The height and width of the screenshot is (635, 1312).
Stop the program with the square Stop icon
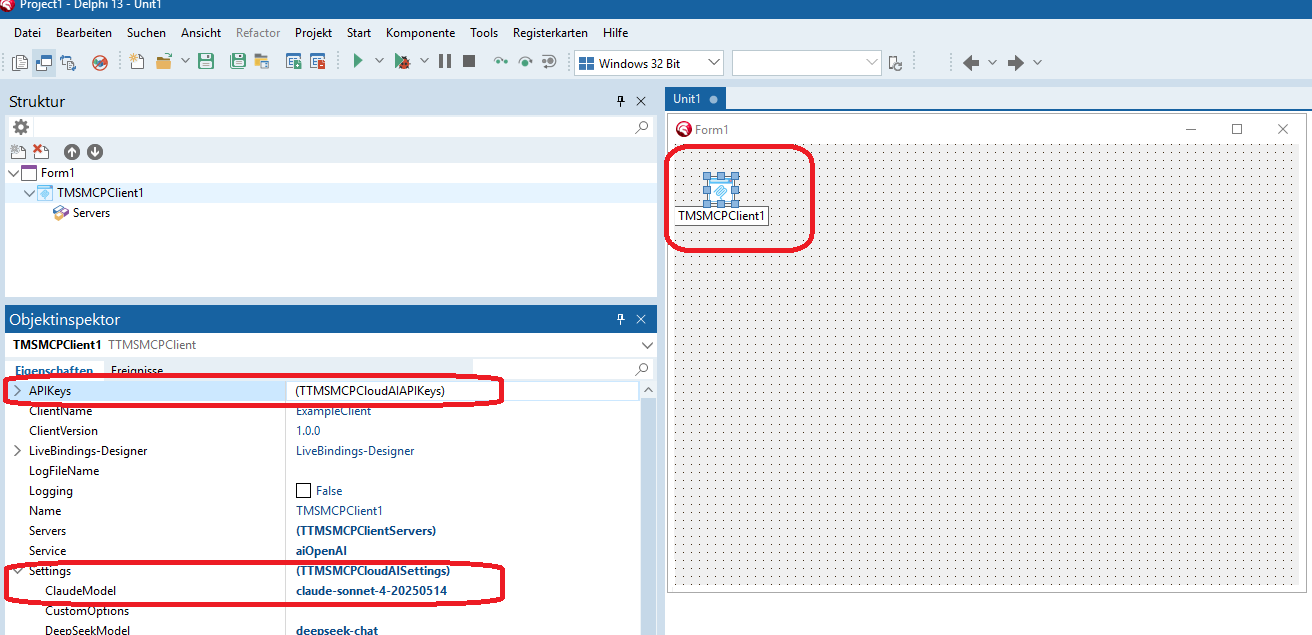point(467,61)
